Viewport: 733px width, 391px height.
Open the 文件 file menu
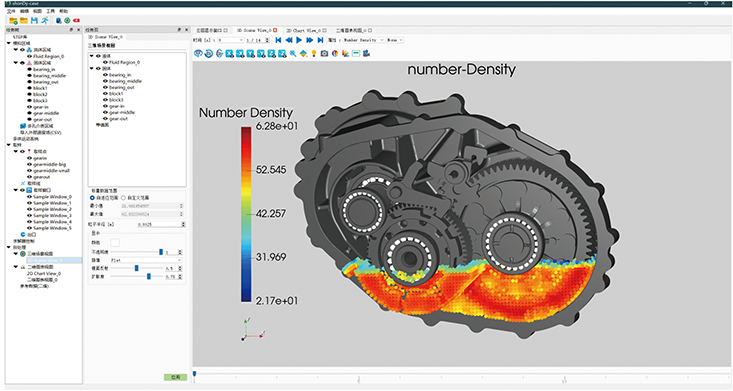pyautogui.click(x=11, y=11)
